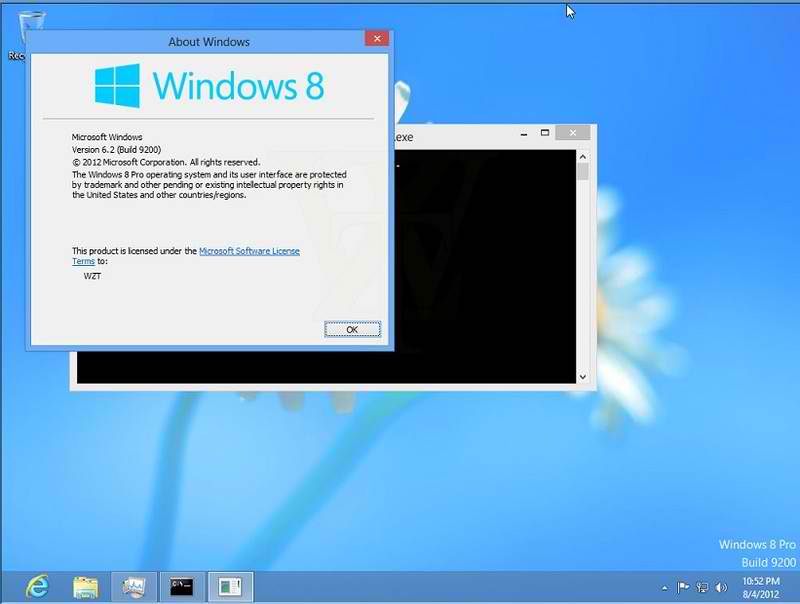The height and width of the screenshot is (604, 800).
Task: Open the System Information app in the taskbar
Action: pos(229,587)
